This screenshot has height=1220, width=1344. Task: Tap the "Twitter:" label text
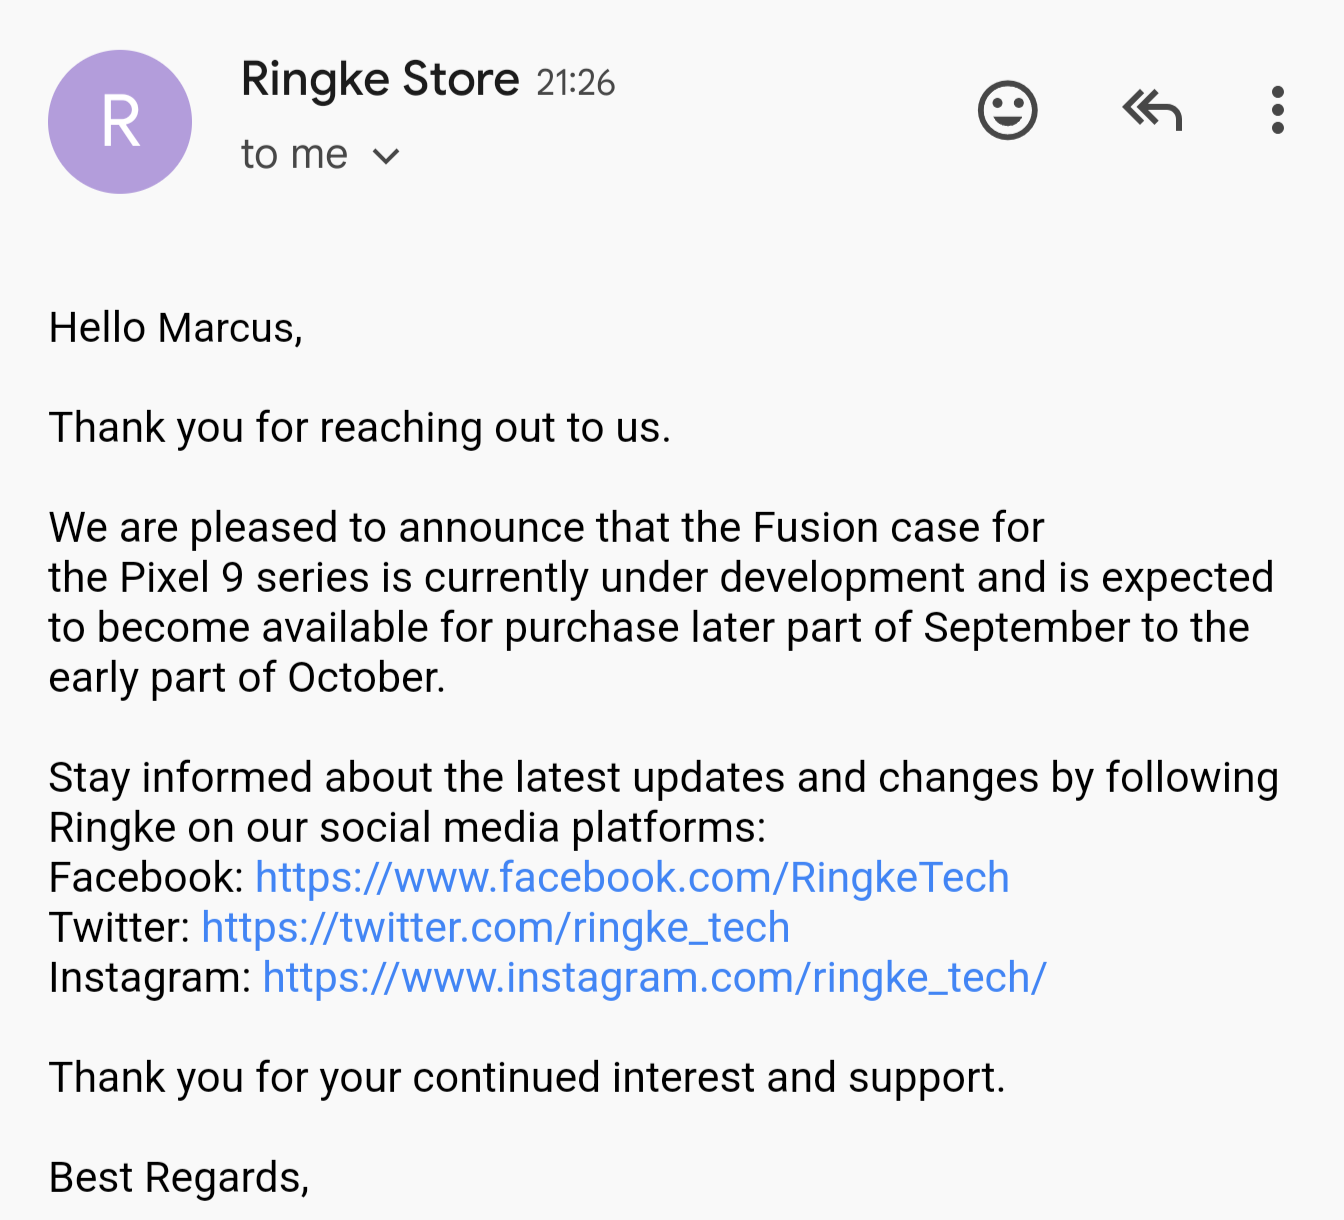(119, 928)
